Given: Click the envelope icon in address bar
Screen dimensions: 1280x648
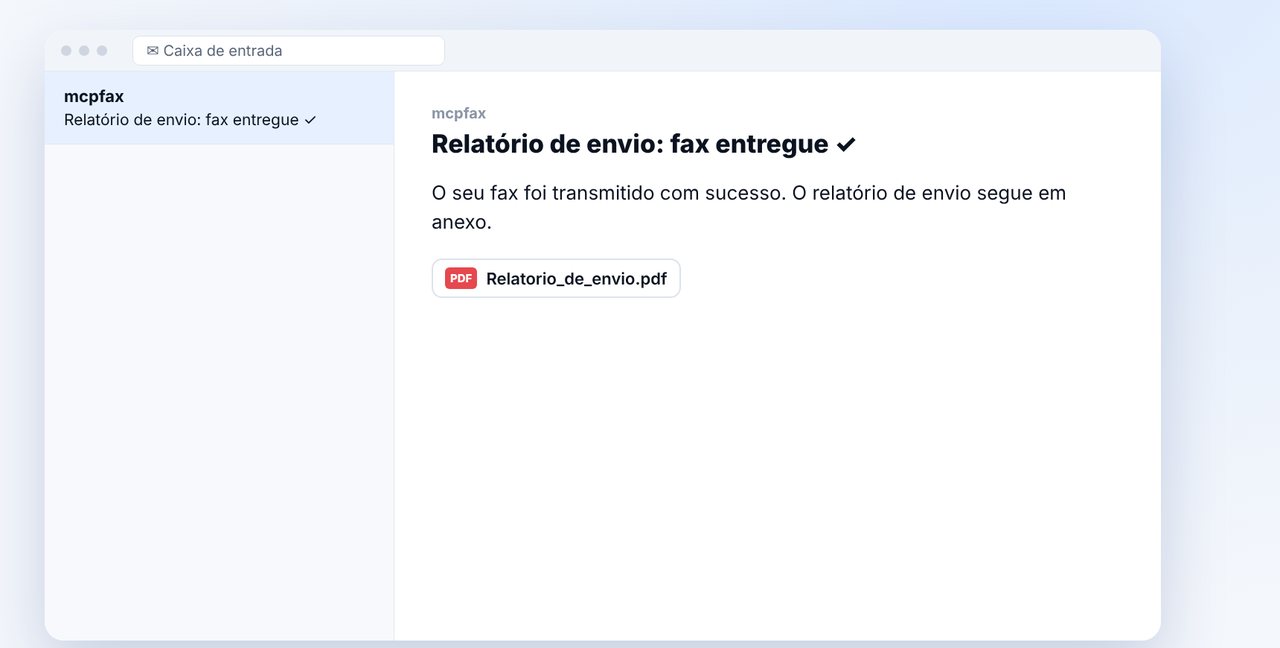Looking at the screenshot, I should [x=153, y=51].
